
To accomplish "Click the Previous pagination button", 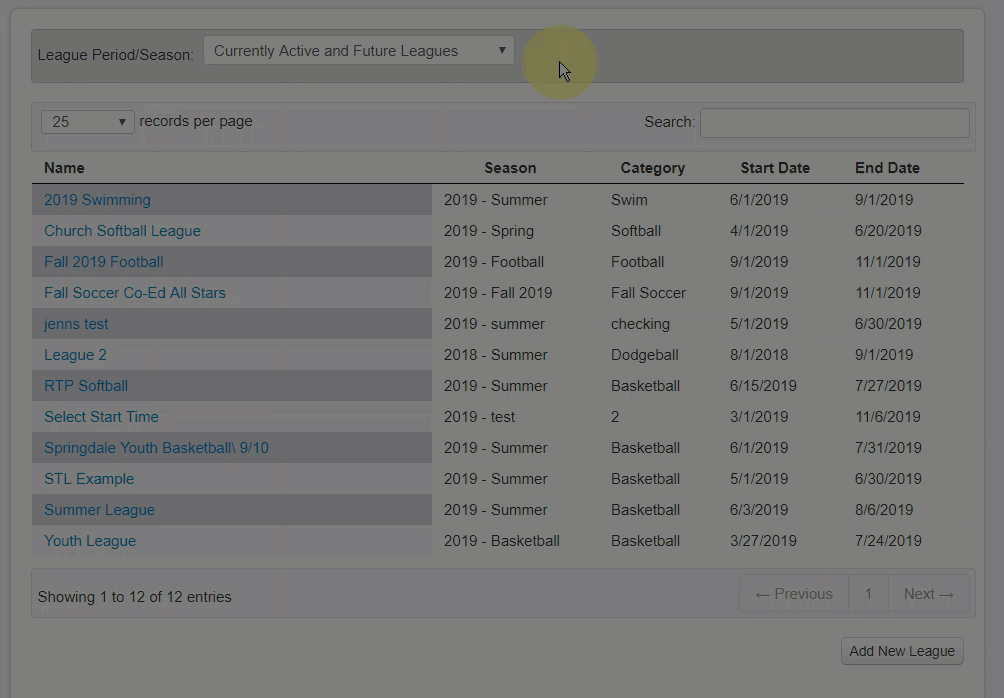I will [x=794, y=594].
